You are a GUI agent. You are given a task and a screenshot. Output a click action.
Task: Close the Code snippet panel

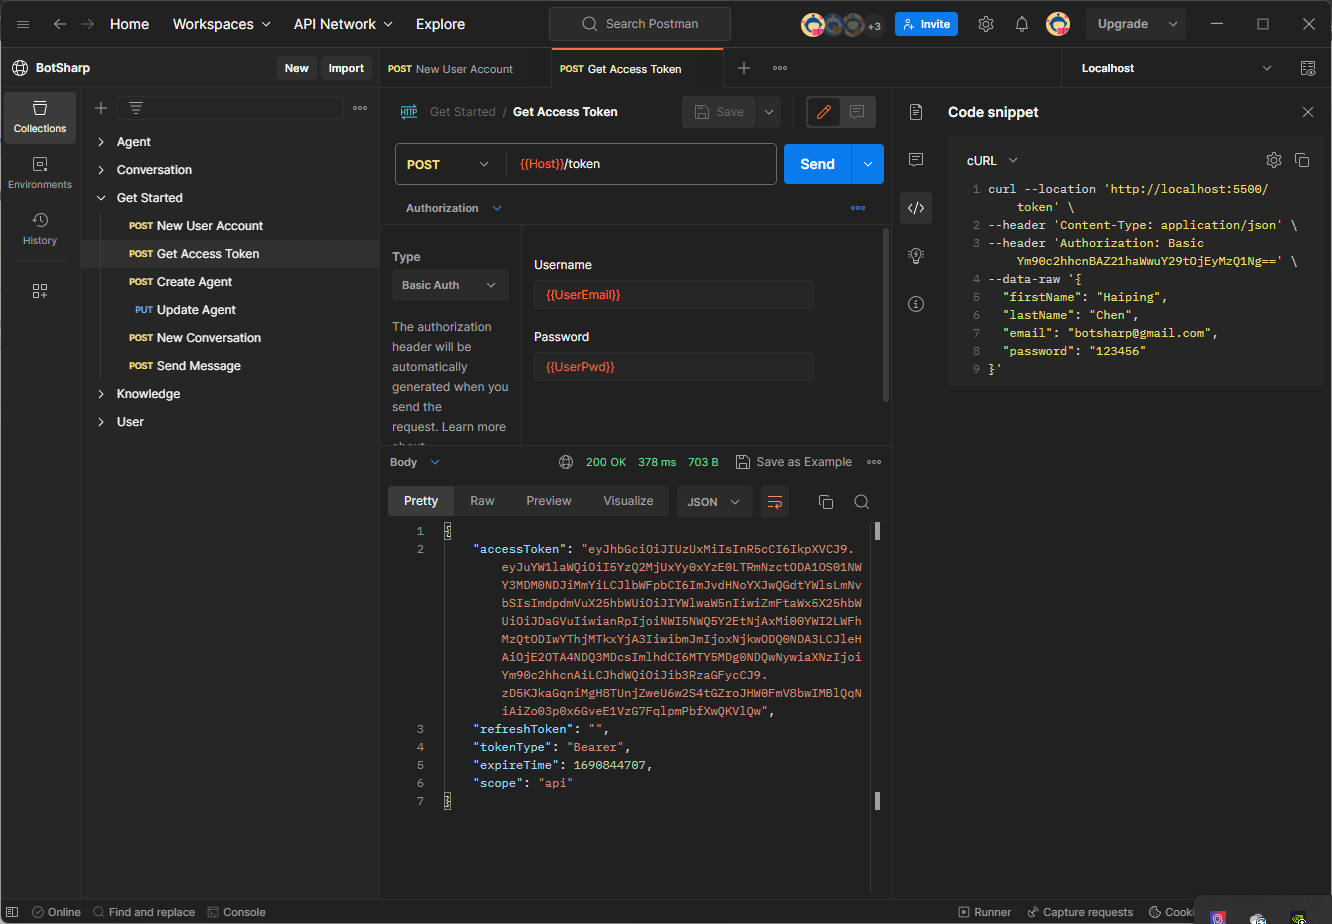(1308, 112)
